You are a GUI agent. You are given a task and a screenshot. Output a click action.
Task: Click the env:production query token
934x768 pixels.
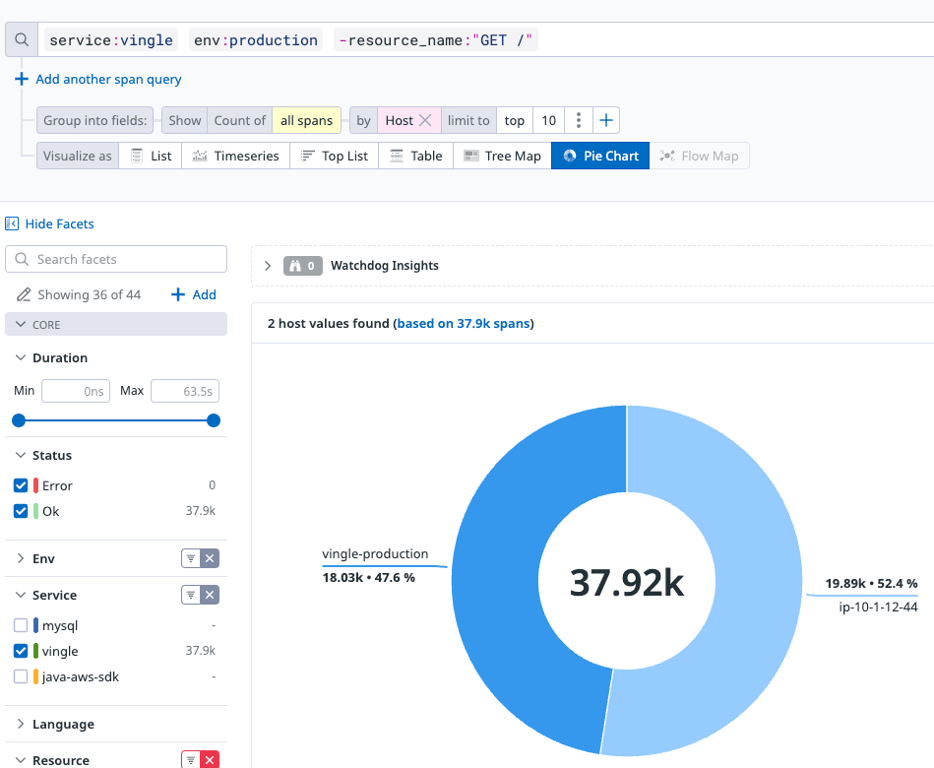click(x=256, y=40)
